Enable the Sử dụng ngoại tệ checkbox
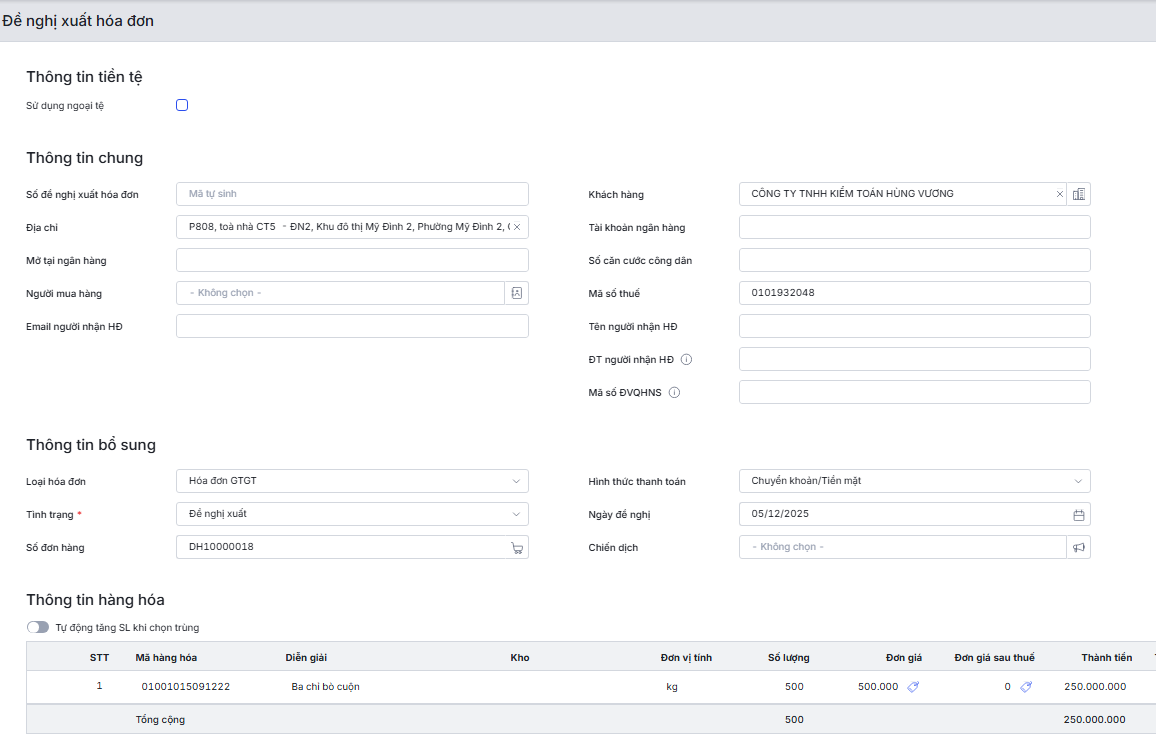 [182, 105]
